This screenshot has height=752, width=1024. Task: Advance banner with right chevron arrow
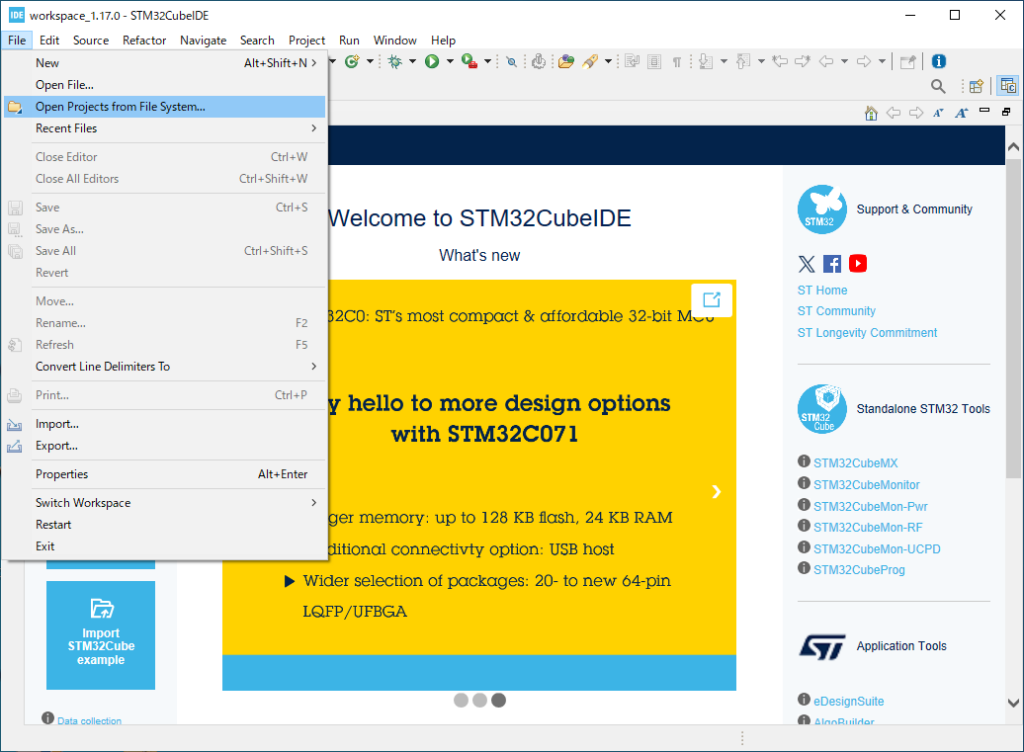click(716, 492)
